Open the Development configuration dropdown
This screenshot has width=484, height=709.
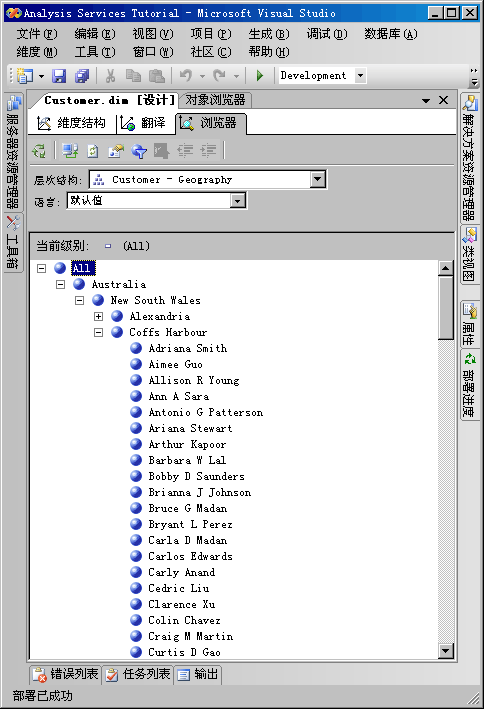click(361, 76)
